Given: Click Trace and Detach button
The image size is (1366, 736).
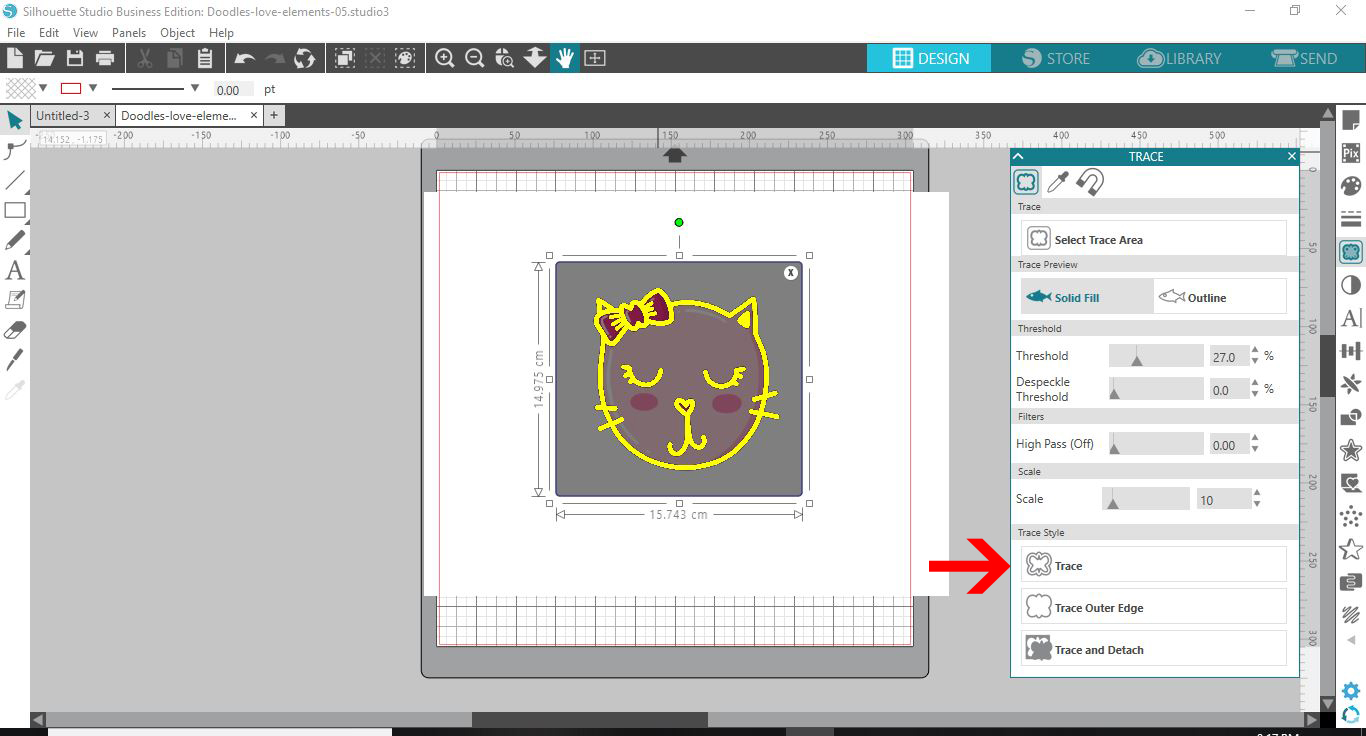Looking at the screenshot, I should point(1154,649).
